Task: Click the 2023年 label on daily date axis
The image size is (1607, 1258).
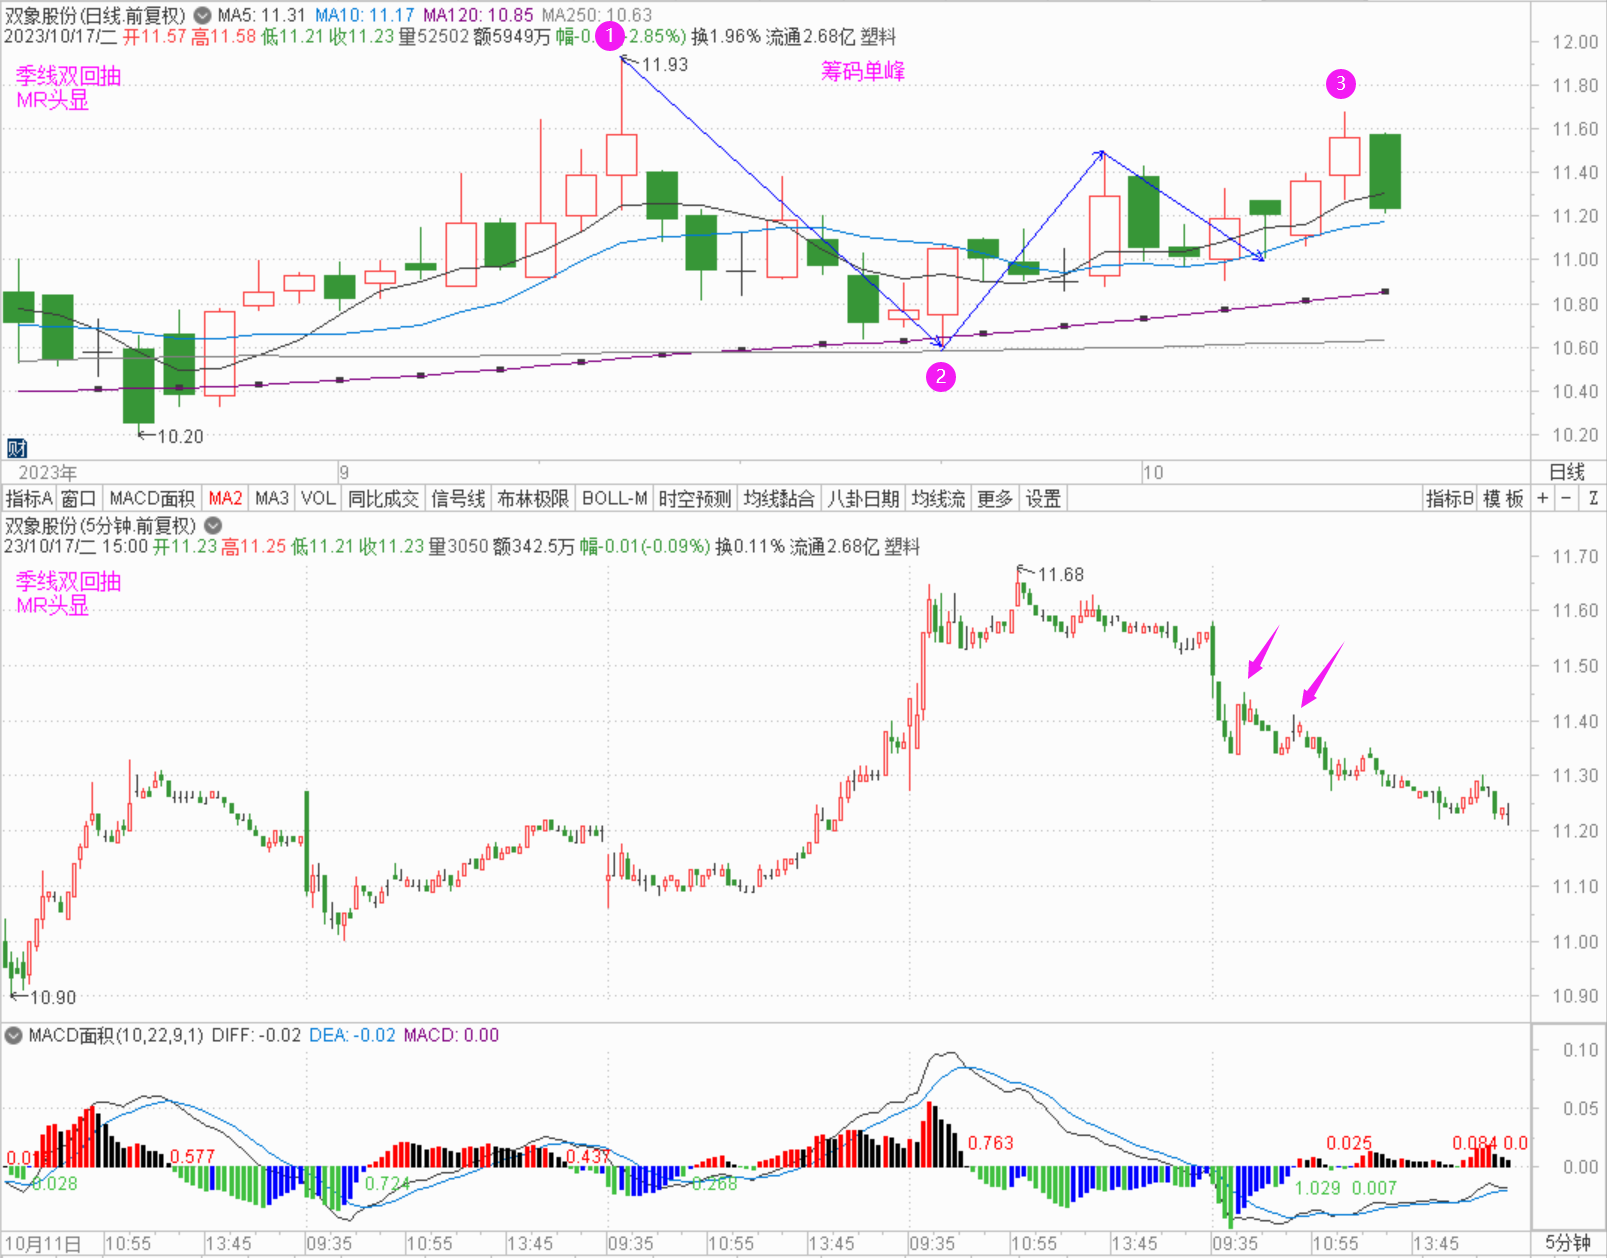Action: [47, 472]
